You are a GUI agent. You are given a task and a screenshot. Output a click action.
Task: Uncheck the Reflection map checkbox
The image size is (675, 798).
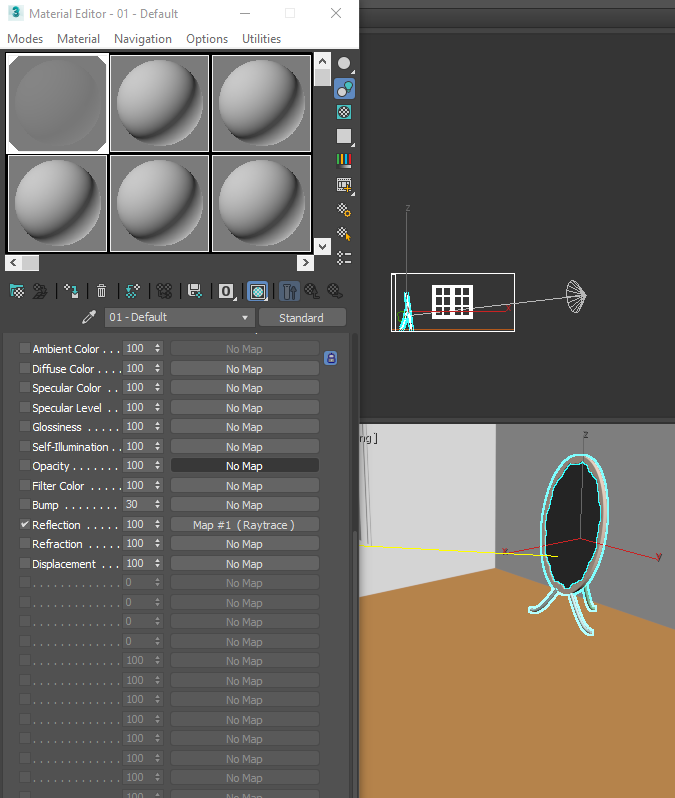point(24,524)
